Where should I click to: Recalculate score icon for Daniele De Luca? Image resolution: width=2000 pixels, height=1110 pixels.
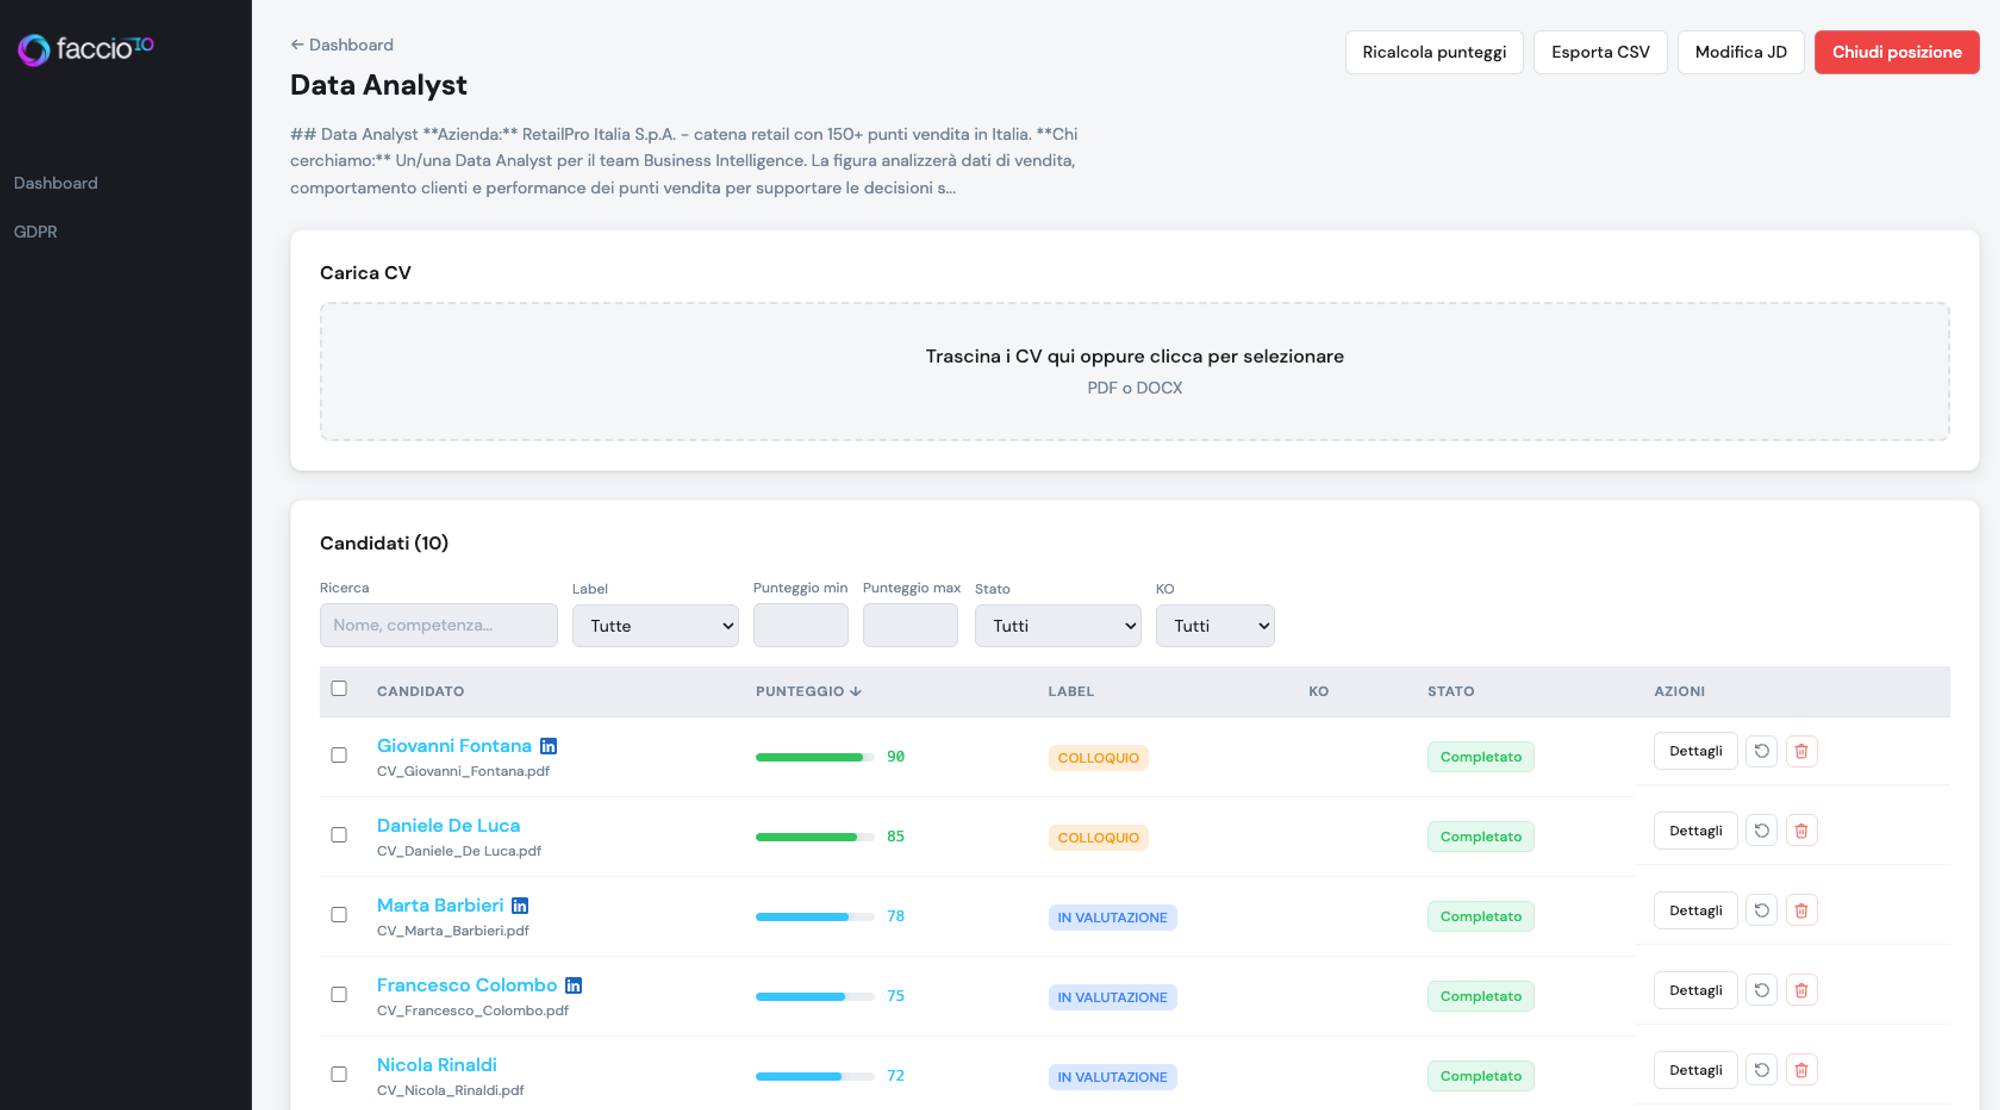tap(1761, 831)
